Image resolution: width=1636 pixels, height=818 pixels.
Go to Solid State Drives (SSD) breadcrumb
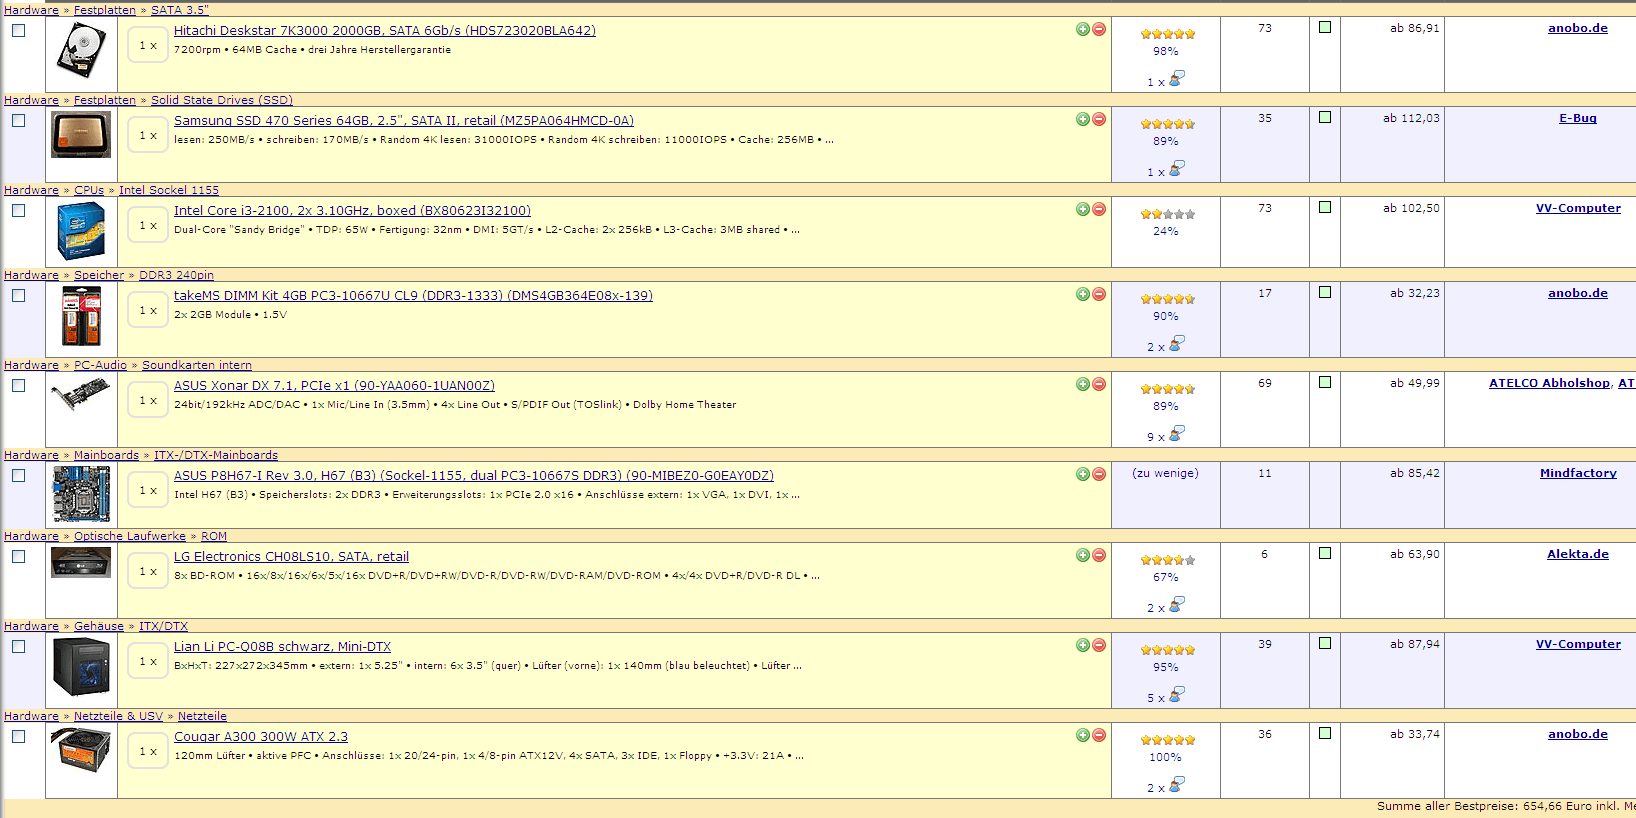[x=222, y=100]
